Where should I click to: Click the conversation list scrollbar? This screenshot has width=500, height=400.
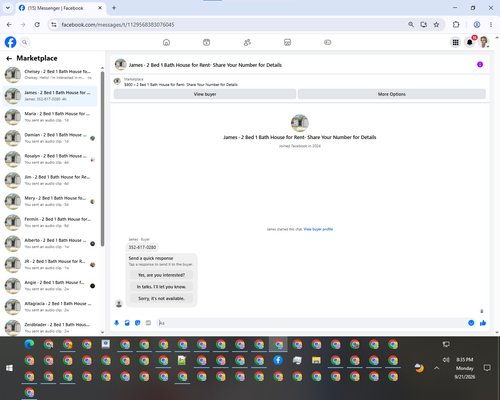click(102, 159)
